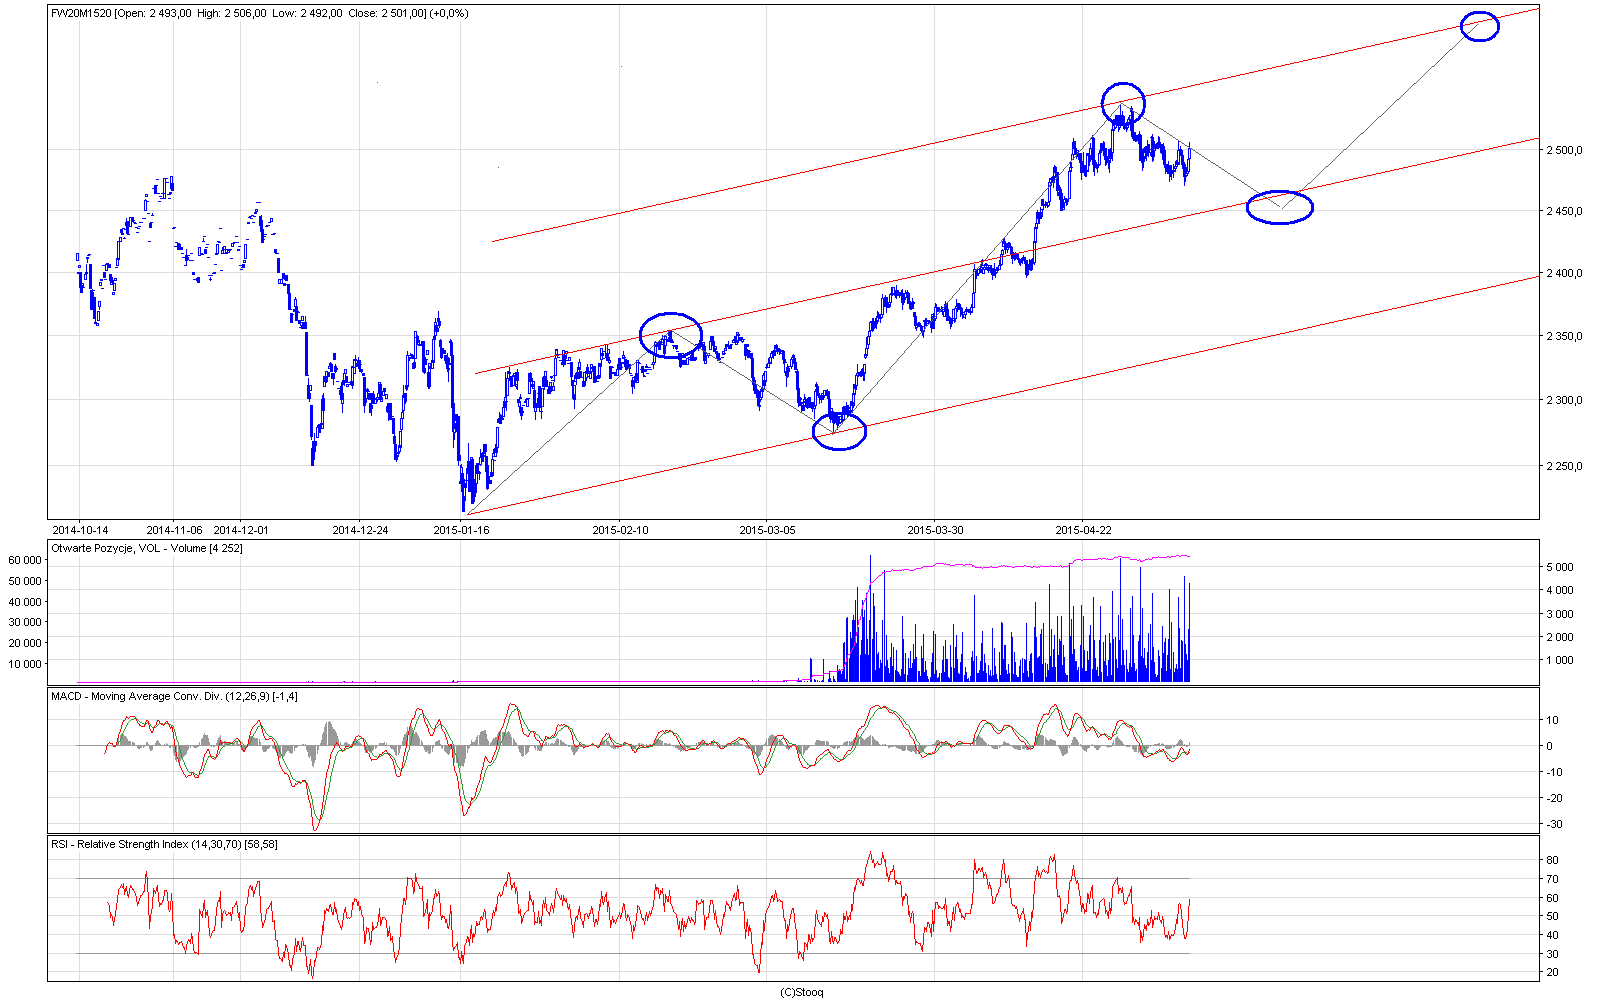Image resolution: width=1600 pixels, height=1000 pixels.
Task: Select the 2015-03-05 date label
Action: pos(768,530)
